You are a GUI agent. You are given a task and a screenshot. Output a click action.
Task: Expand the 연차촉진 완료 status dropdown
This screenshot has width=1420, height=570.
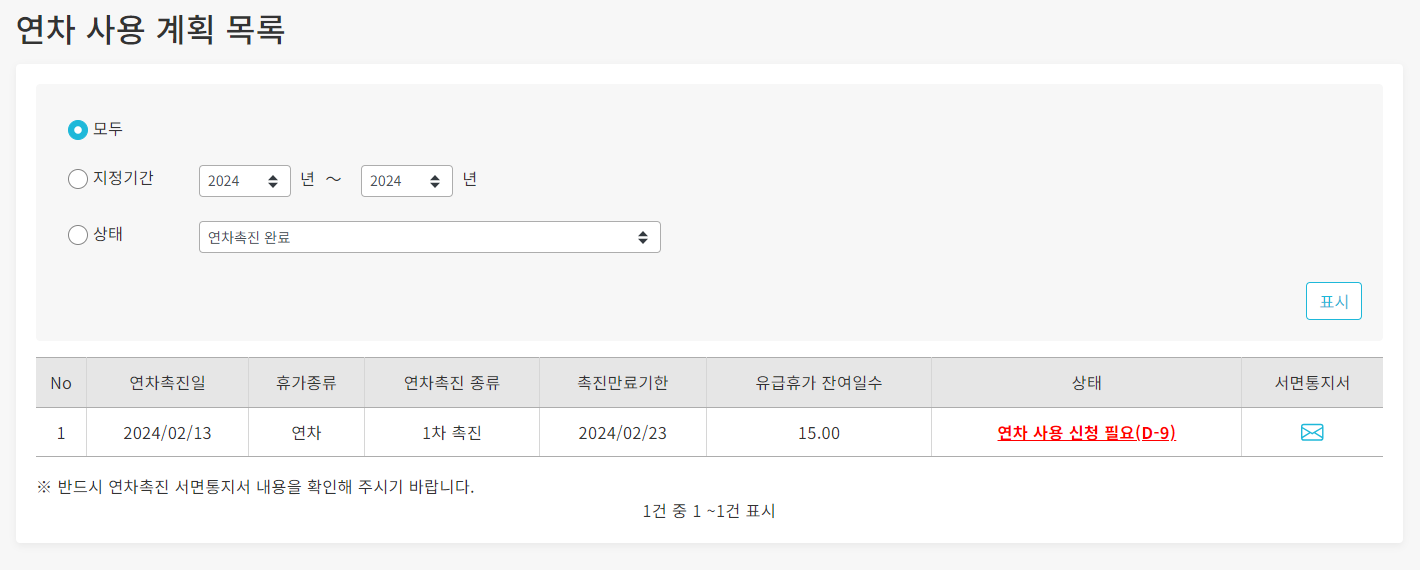click(x=430, y=237)
